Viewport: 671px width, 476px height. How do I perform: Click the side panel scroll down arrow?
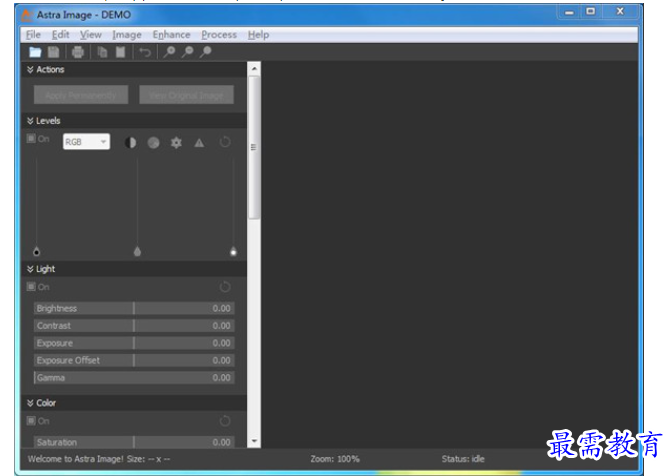pyautogui.click(x=254, y=441)
